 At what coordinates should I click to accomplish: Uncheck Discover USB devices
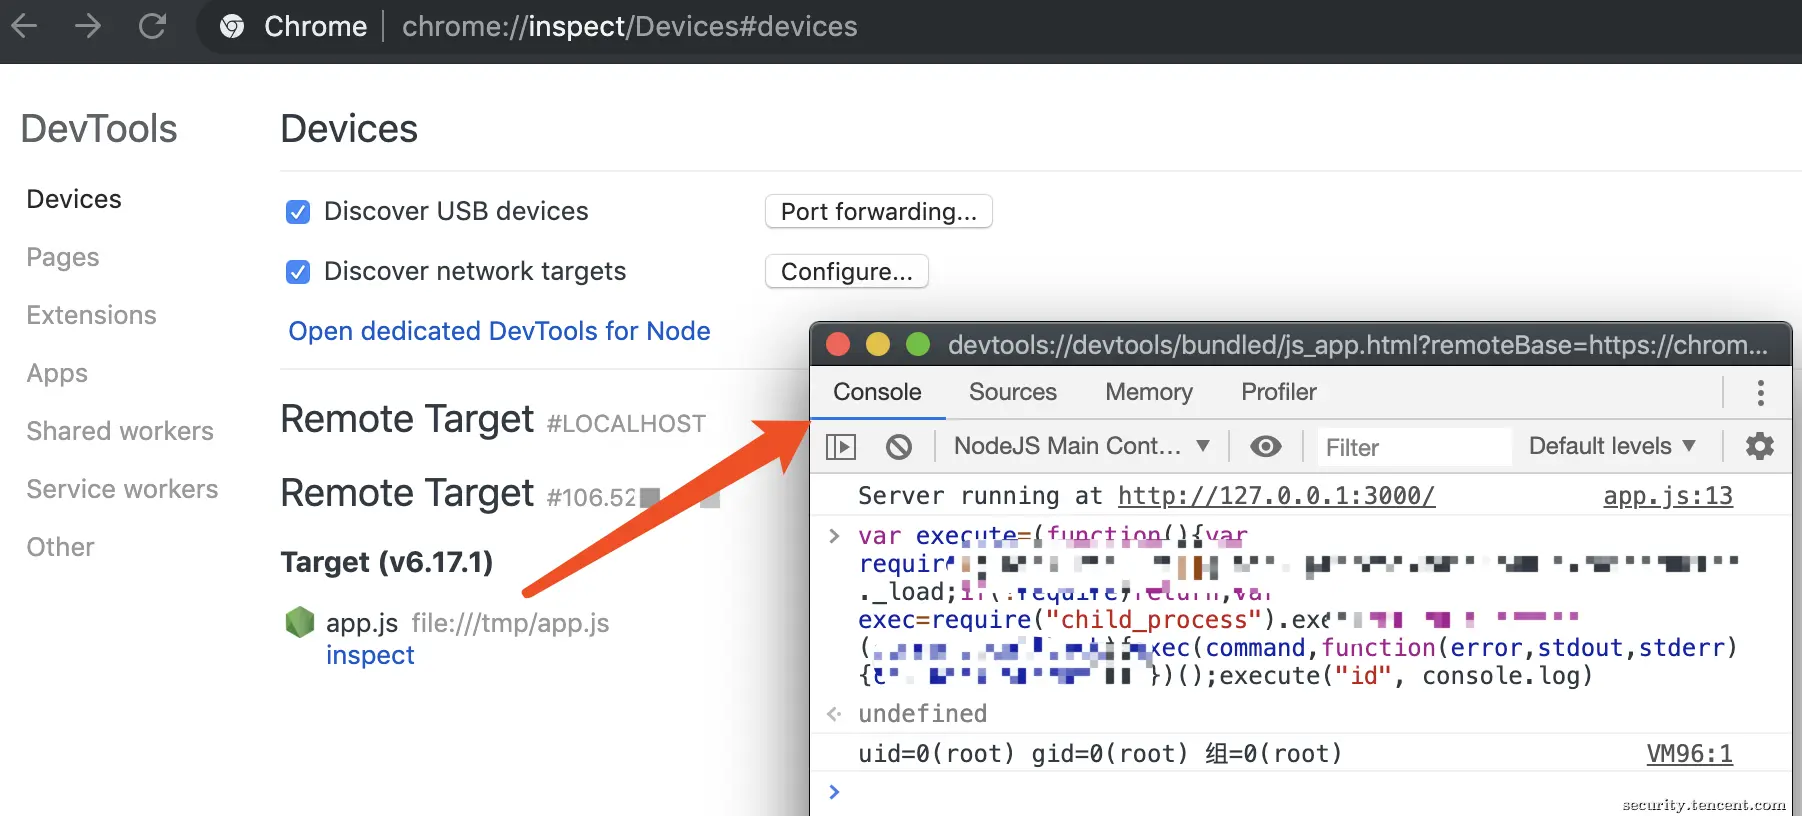coord(298,212)
